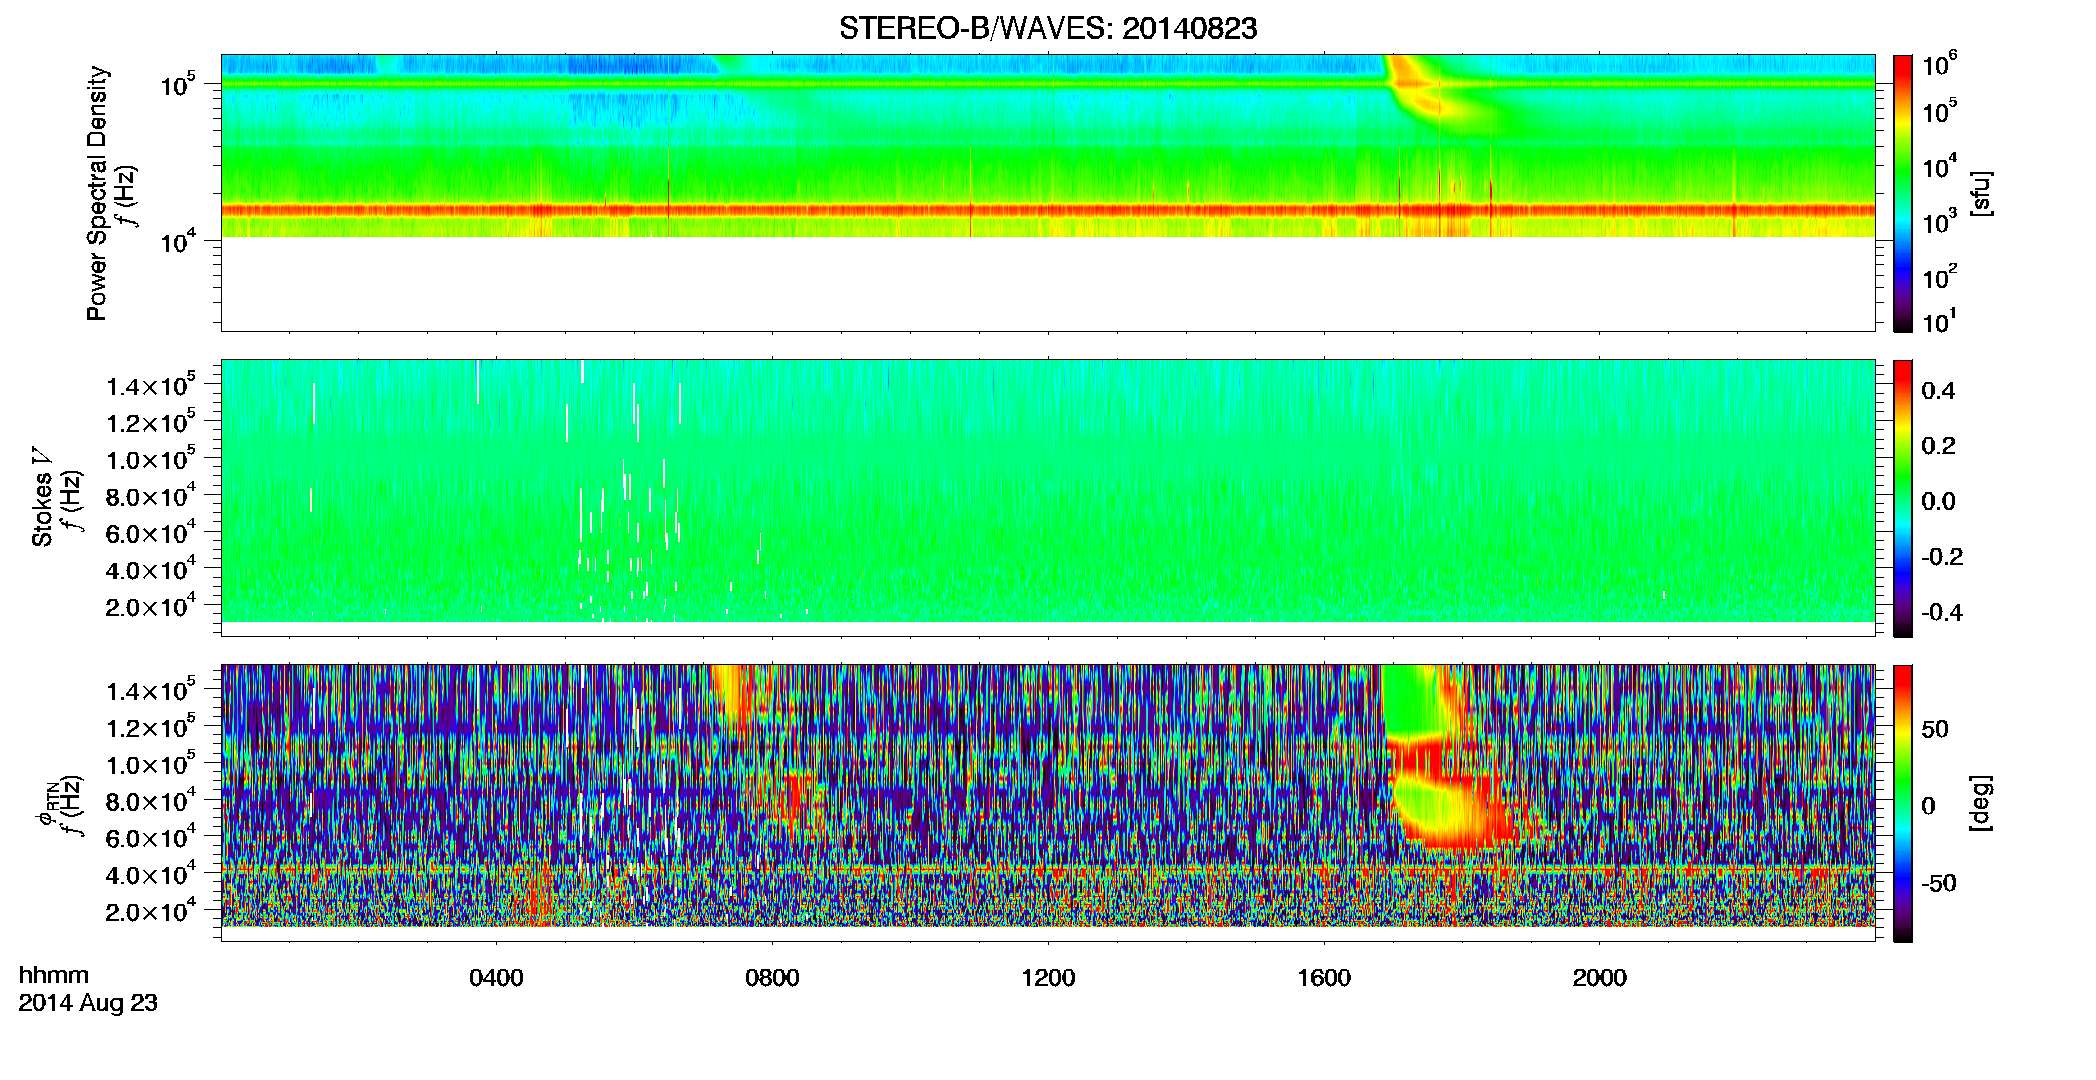The height and width of the screenshot is (1080, 2096).
Task: Click the 0.2 value on Stokes V color bar
Action: point(1938,446)
